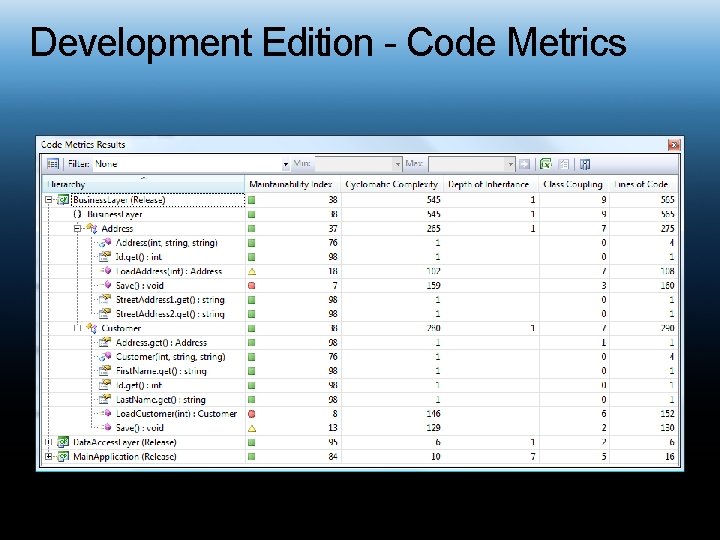This screenshot has width=720, height=540.
Task: Click the MainApplication (Release) project icon
Action: pos(63,456)
